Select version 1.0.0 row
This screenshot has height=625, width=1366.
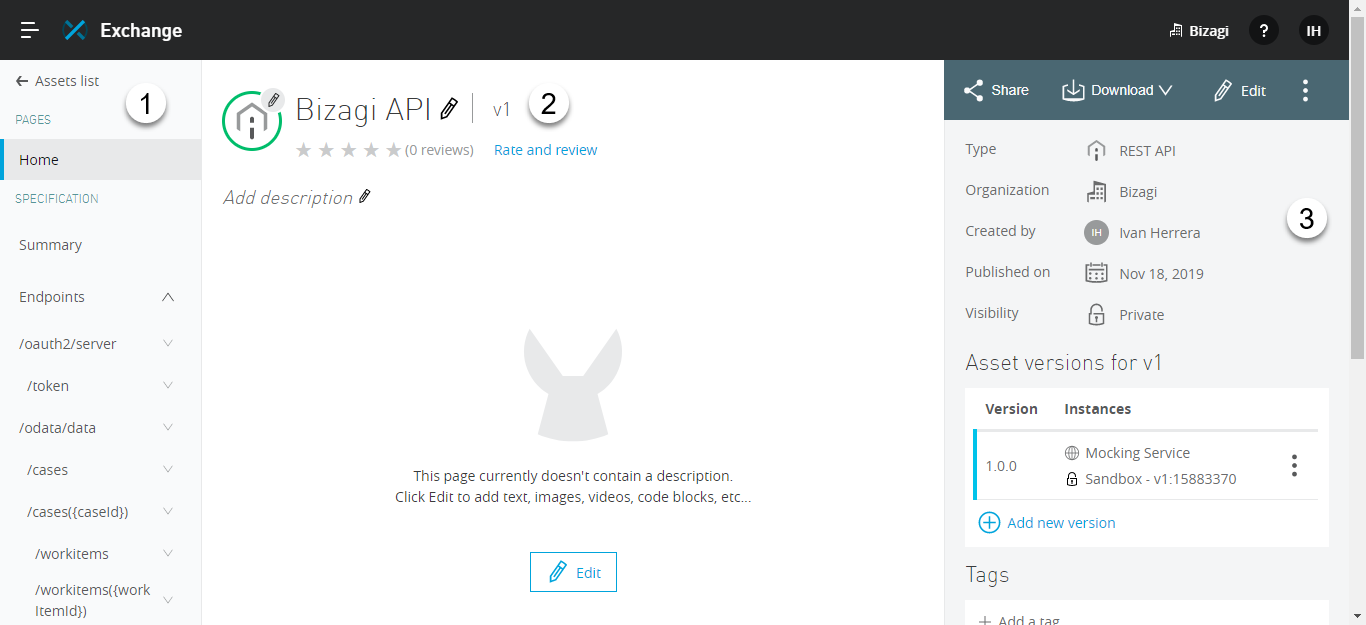tap(1146, 466)
